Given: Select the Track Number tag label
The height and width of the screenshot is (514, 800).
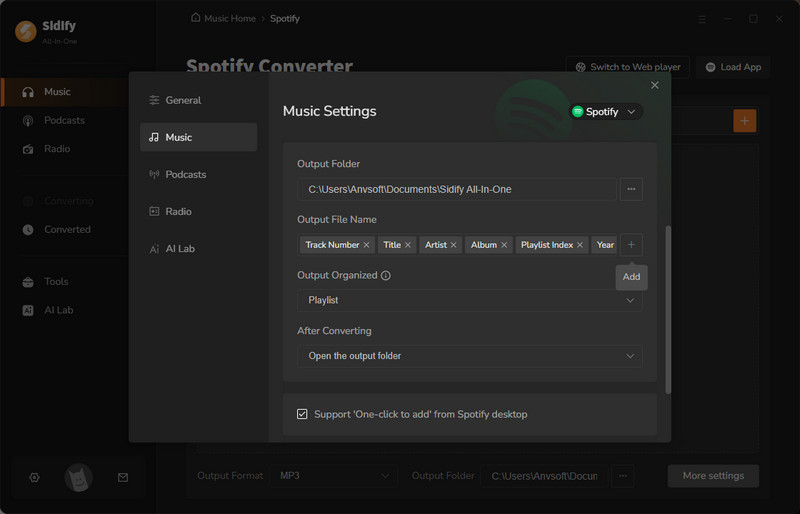Looking at the screenshot, I should [332, 245].
